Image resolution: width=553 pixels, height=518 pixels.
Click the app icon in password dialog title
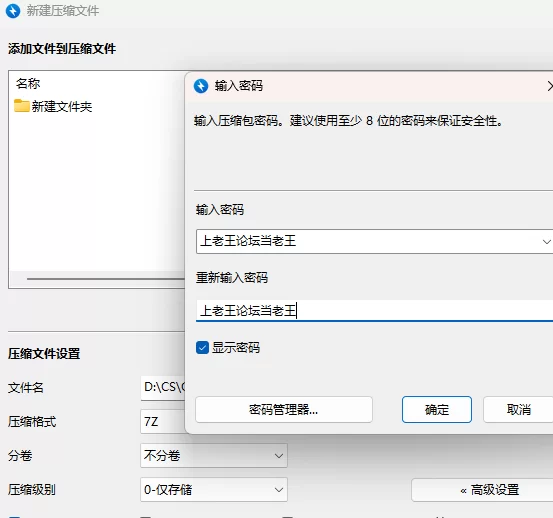coord(201,86)
